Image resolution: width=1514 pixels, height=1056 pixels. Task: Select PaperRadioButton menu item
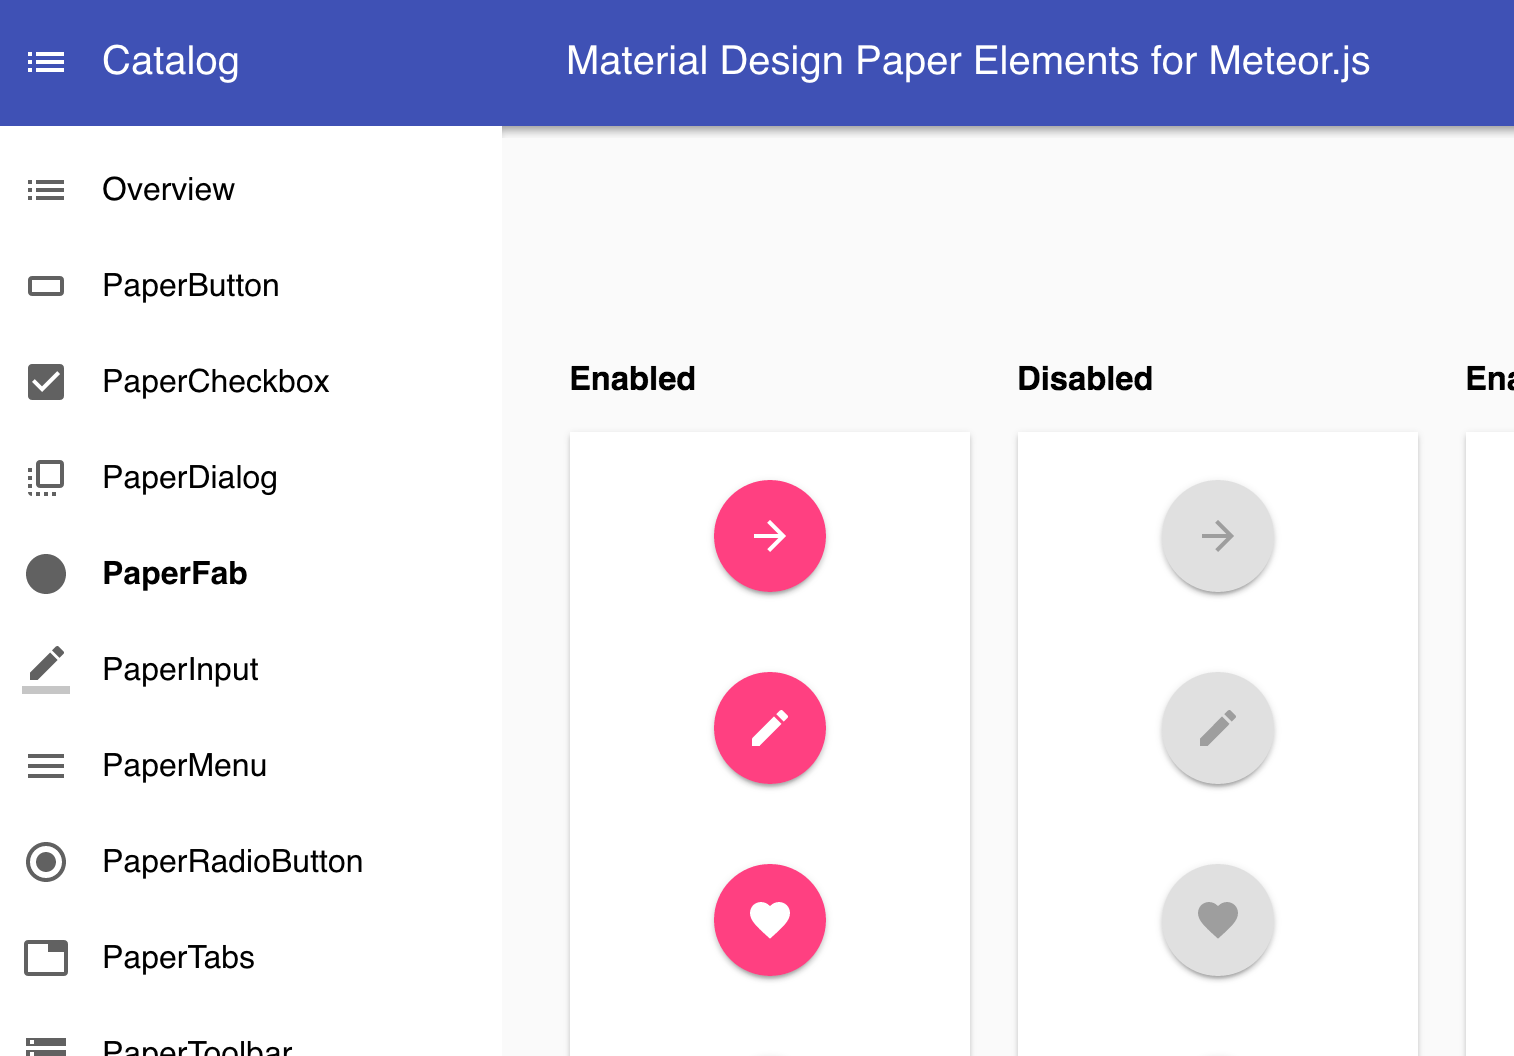[232, 862]
